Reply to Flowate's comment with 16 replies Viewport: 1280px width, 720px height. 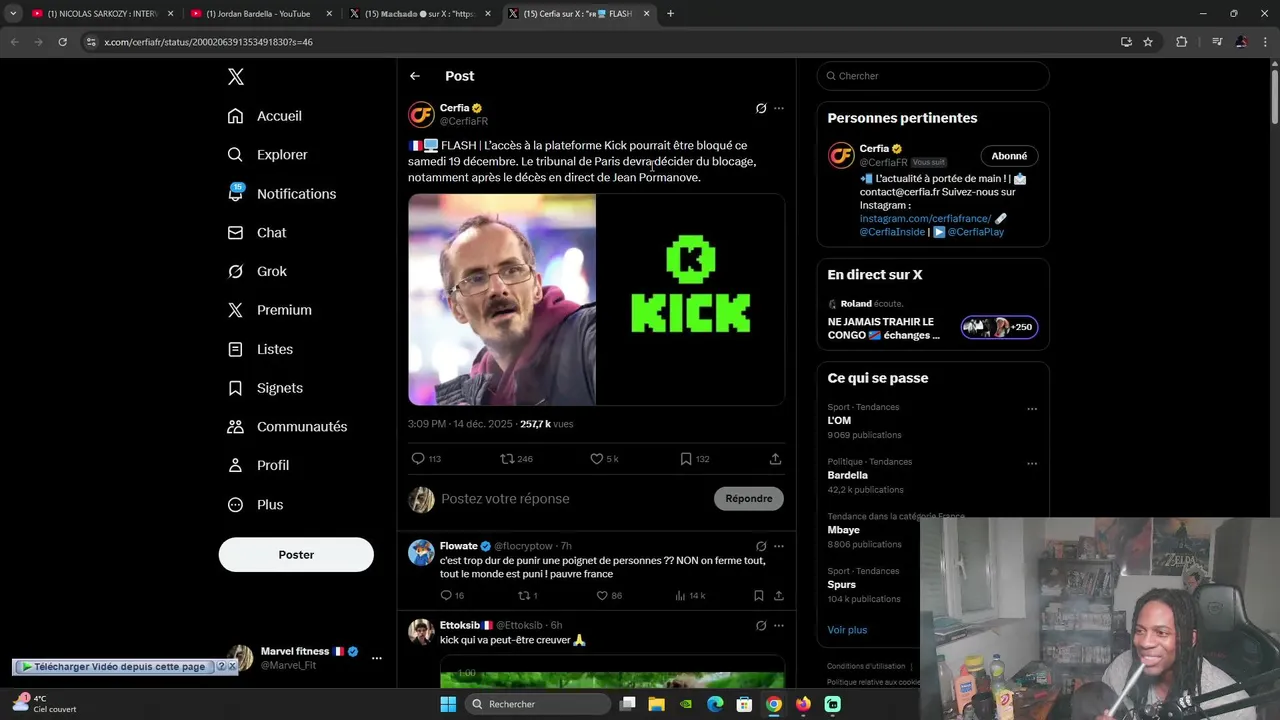click(x=452, y=596)
